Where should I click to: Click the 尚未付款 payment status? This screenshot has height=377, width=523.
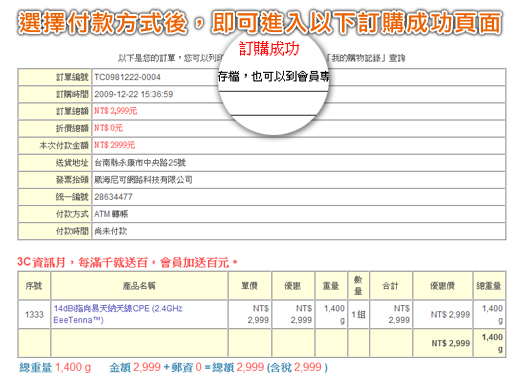[x=110, y=231]
